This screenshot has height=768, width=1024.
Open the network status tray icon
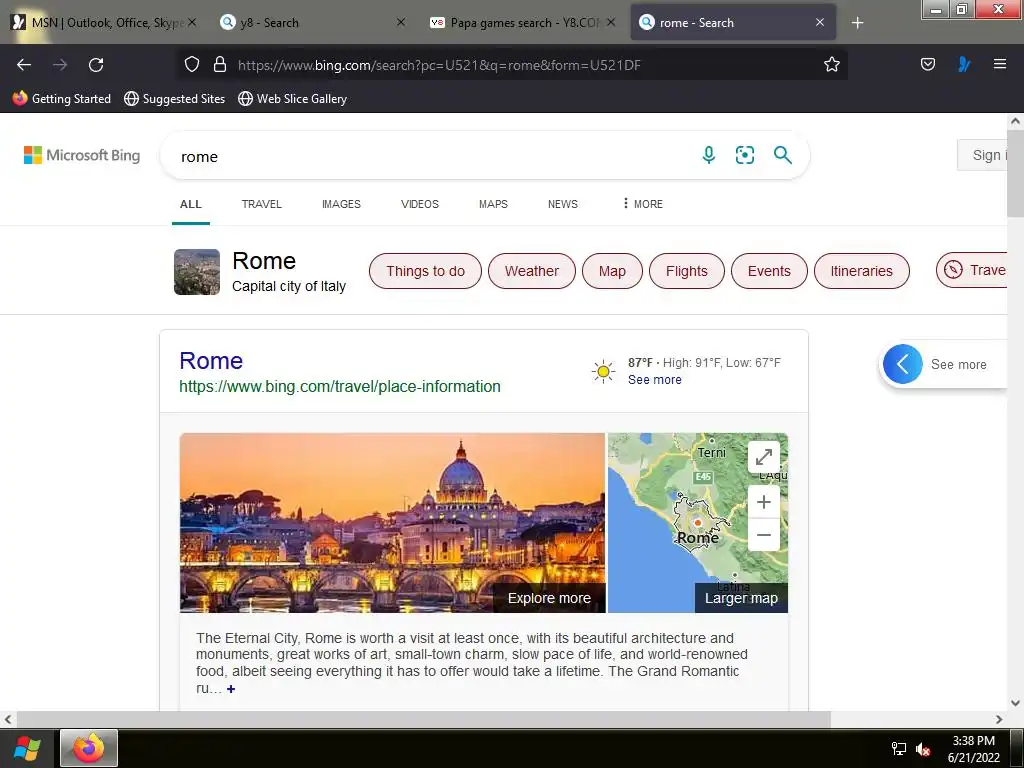click(x=899, y=749)
